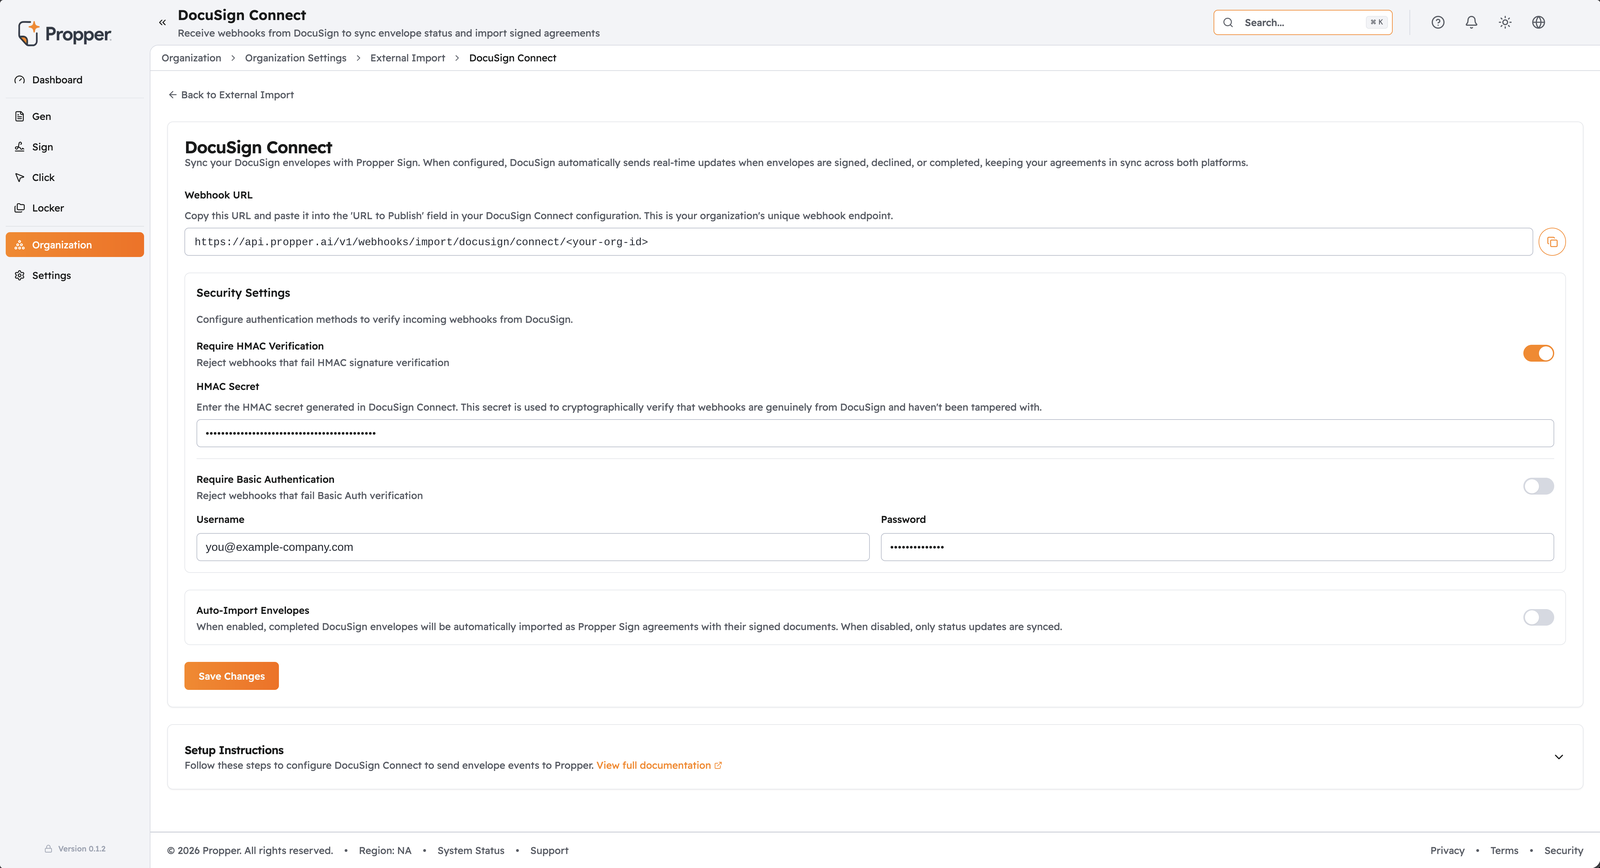Click the Username input field

tap(533, 547)
